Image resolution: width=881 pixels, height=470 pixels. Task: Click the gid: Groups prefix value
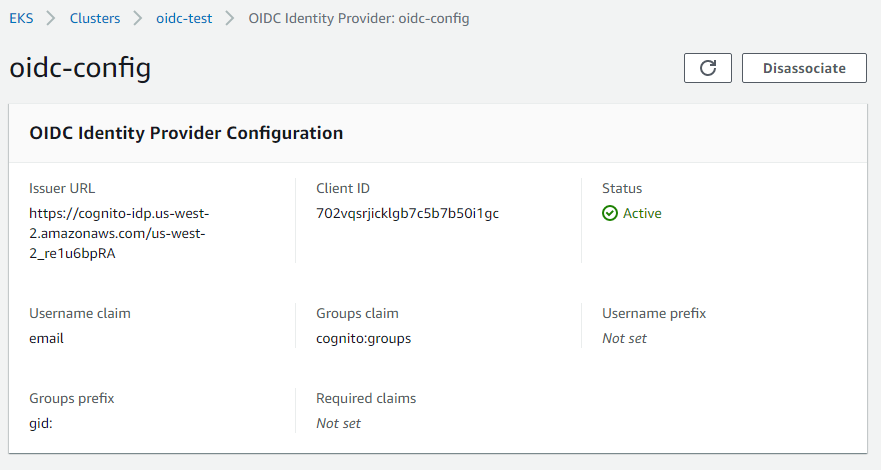41,423
